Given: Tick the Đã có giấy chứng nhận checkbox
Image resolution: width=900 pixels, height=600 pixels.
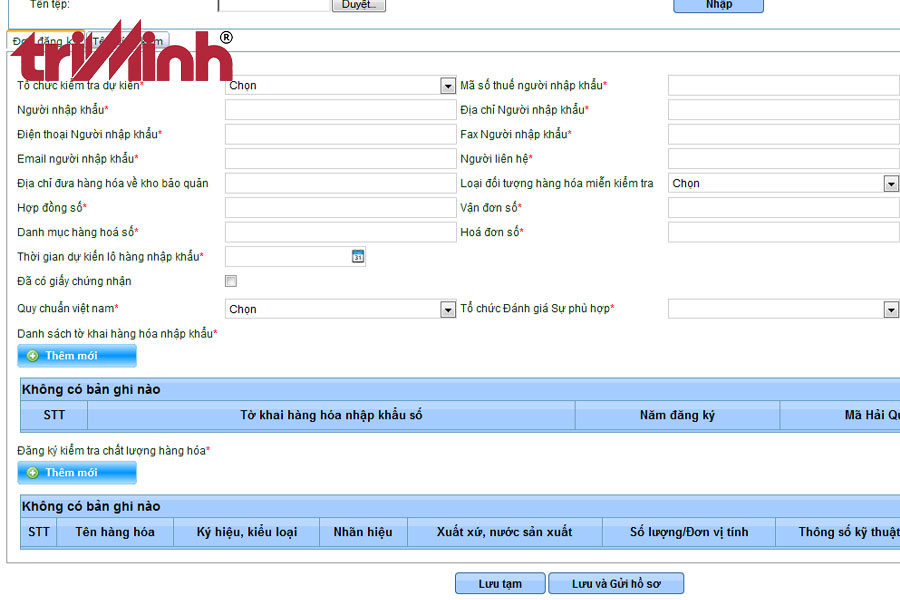Looking at the screenshot, I should click(231, 281).
